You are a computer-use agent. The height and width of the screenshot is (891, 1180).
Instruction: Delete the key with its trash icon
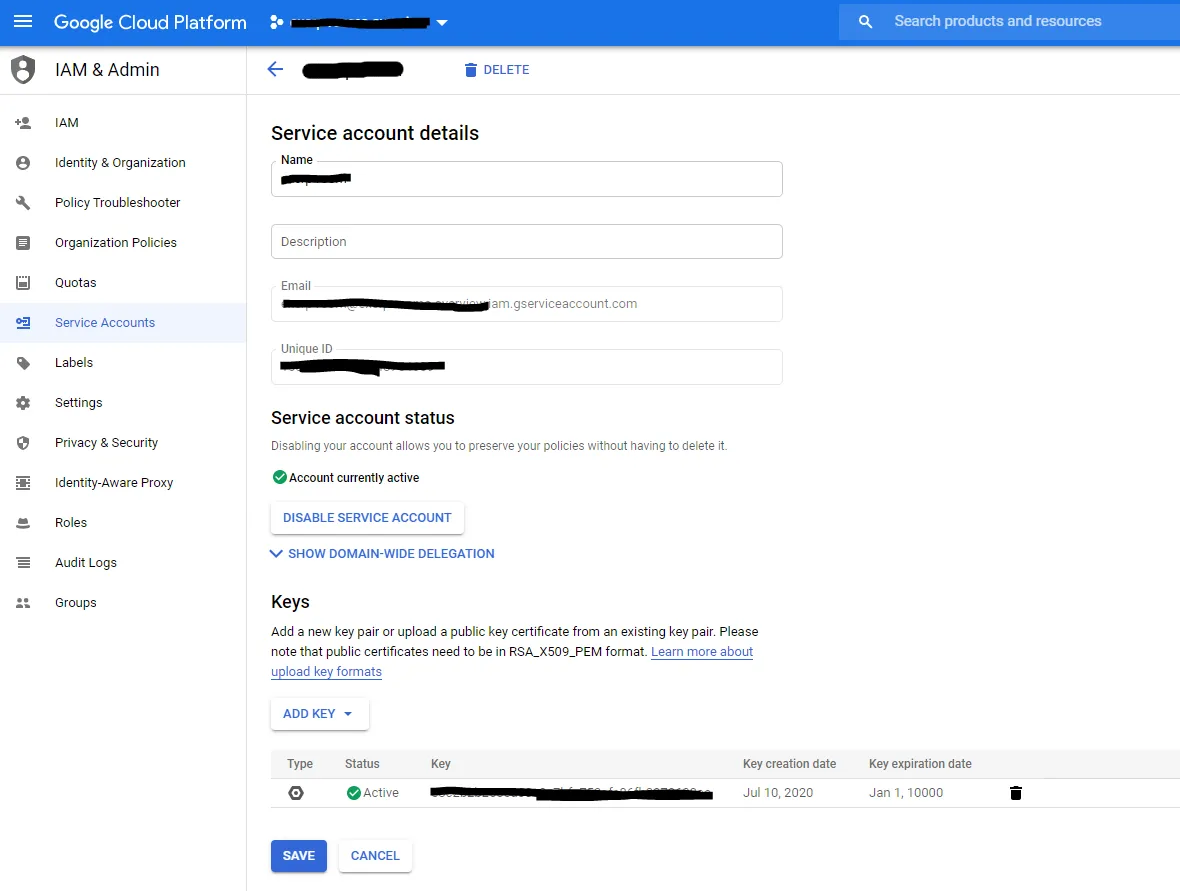(x=1016, y=793)
